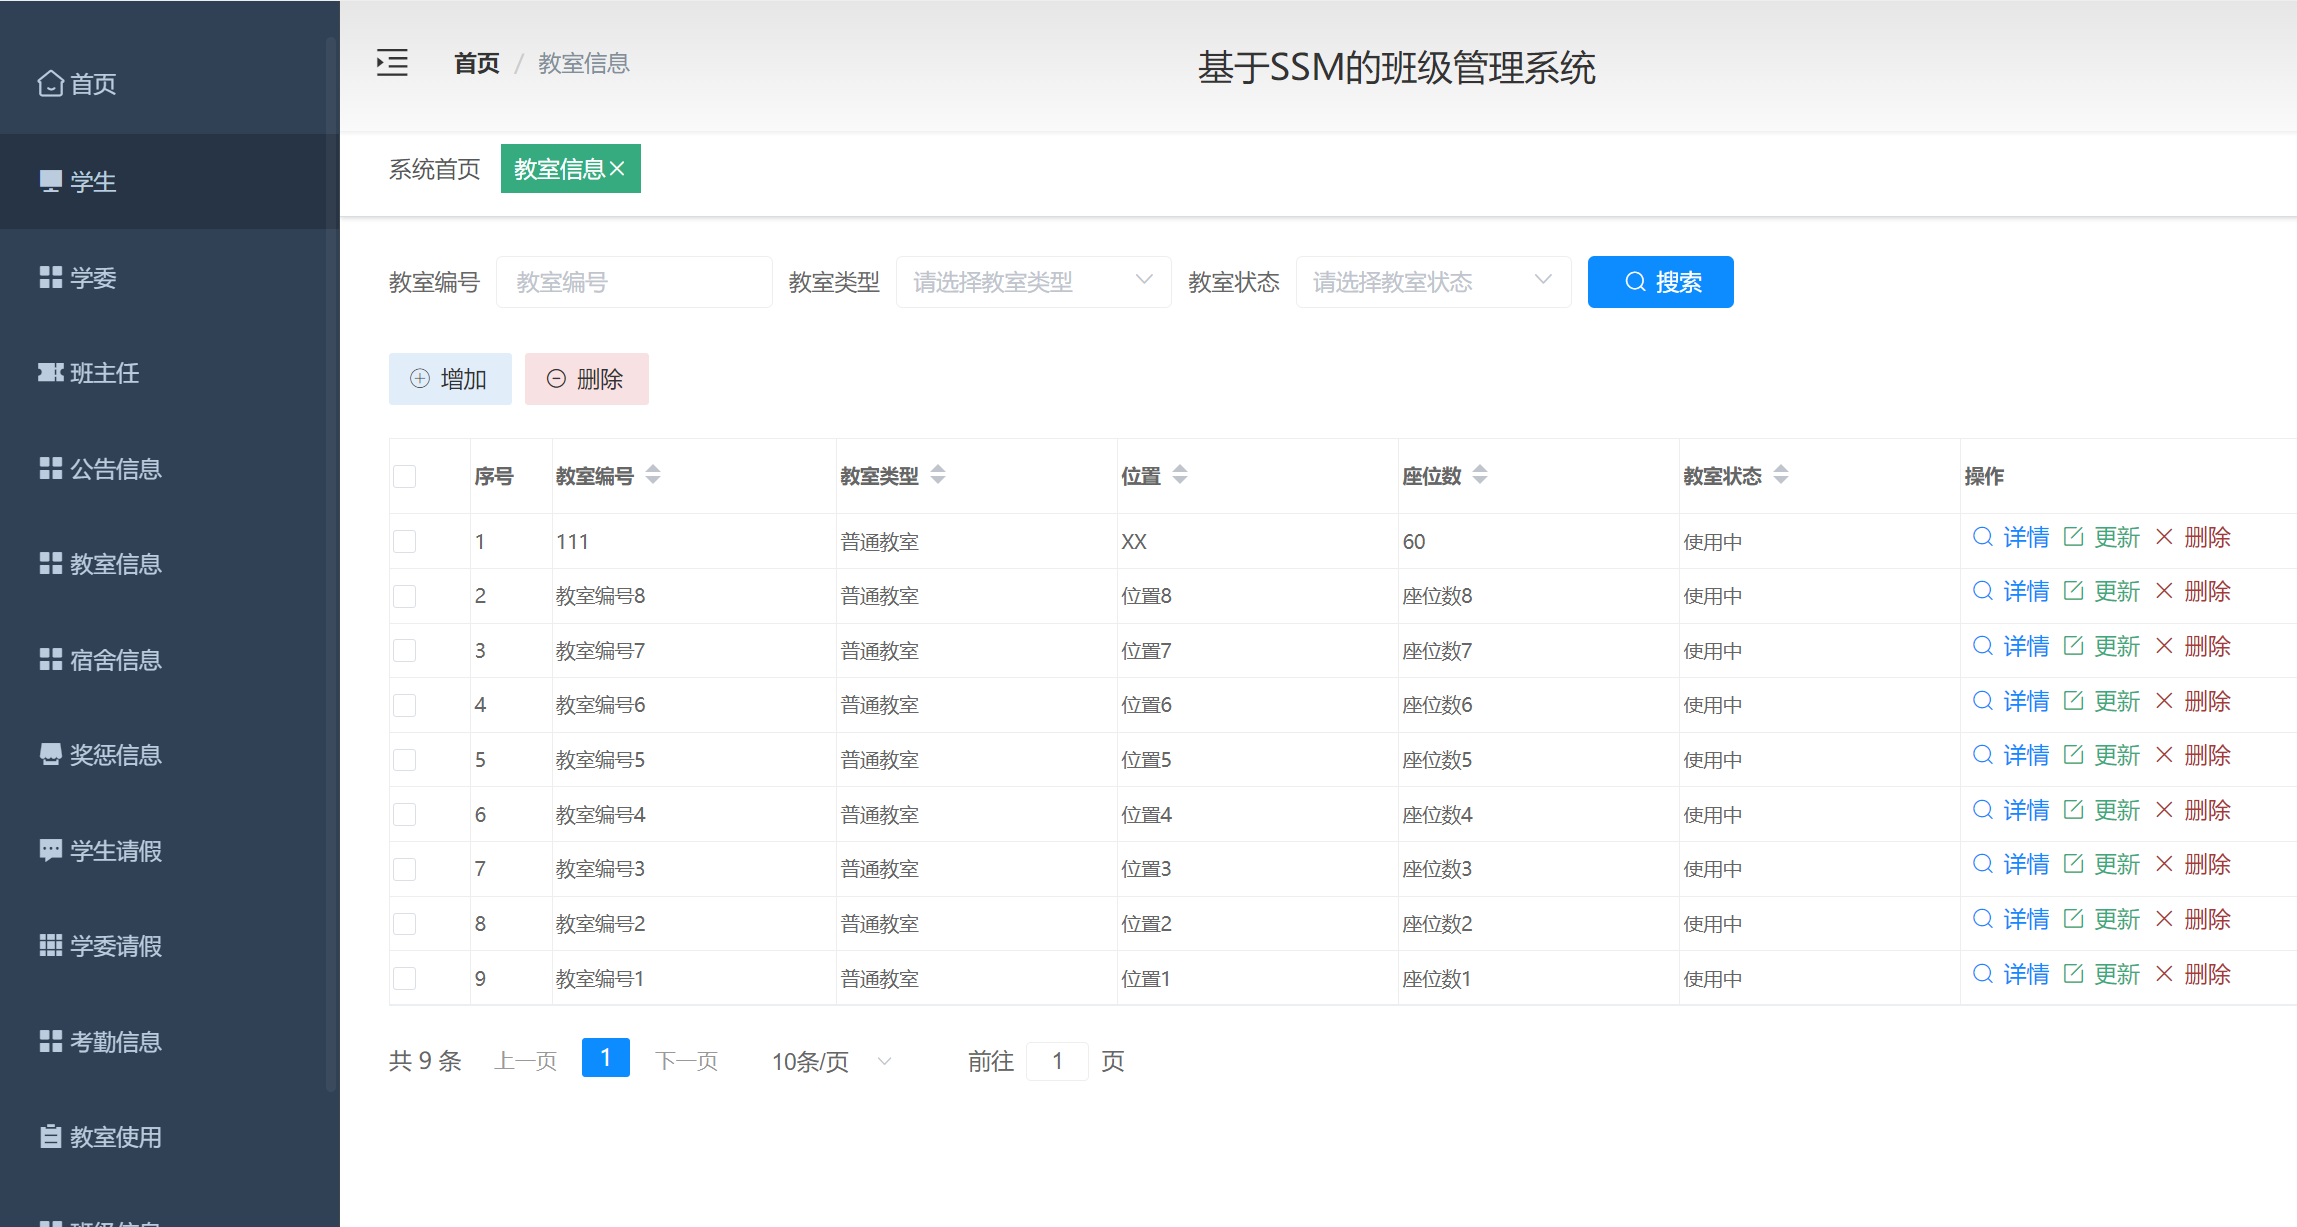This screenshot has height=1227, width=2297.
Task: Click the edit update icon in row 教室编号5
Action: coord(2073,755)
